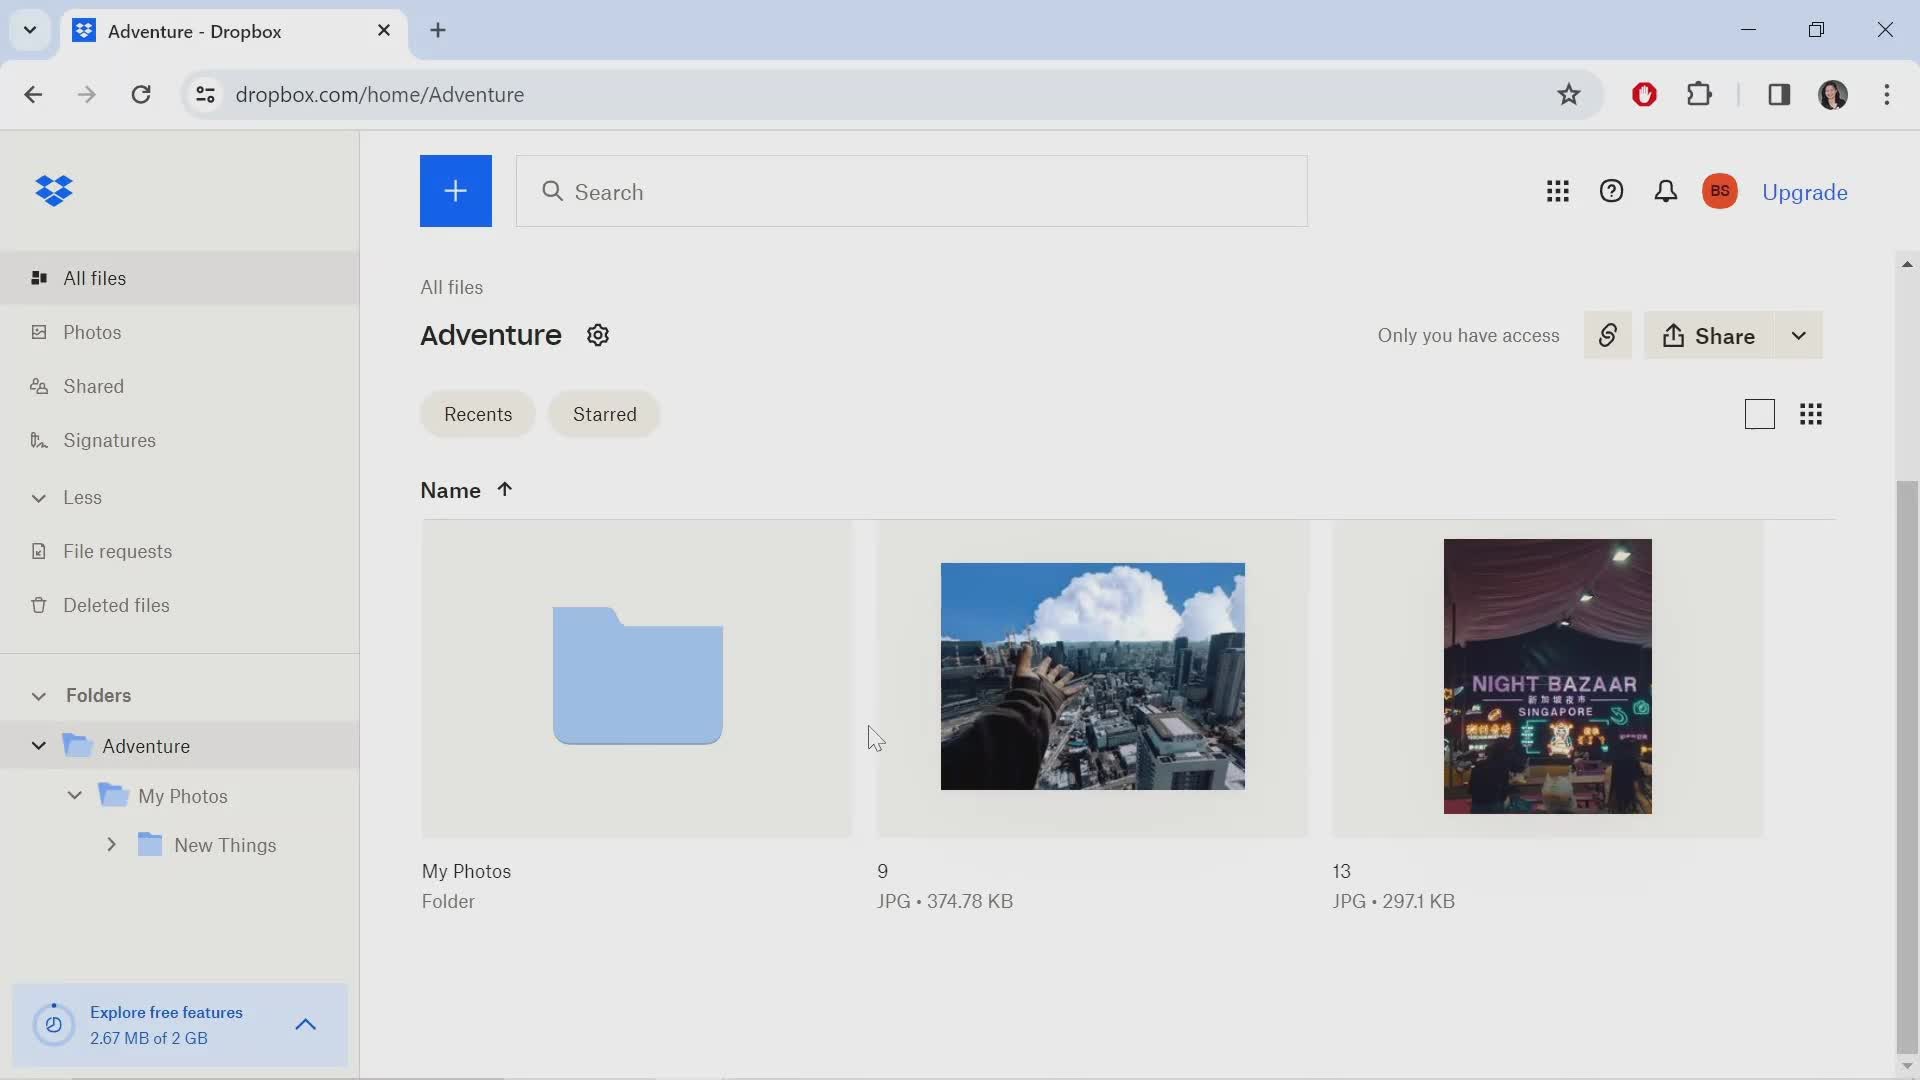1920x1080 pixels.
Task: View site information icon in address bar
Action: 205,94
